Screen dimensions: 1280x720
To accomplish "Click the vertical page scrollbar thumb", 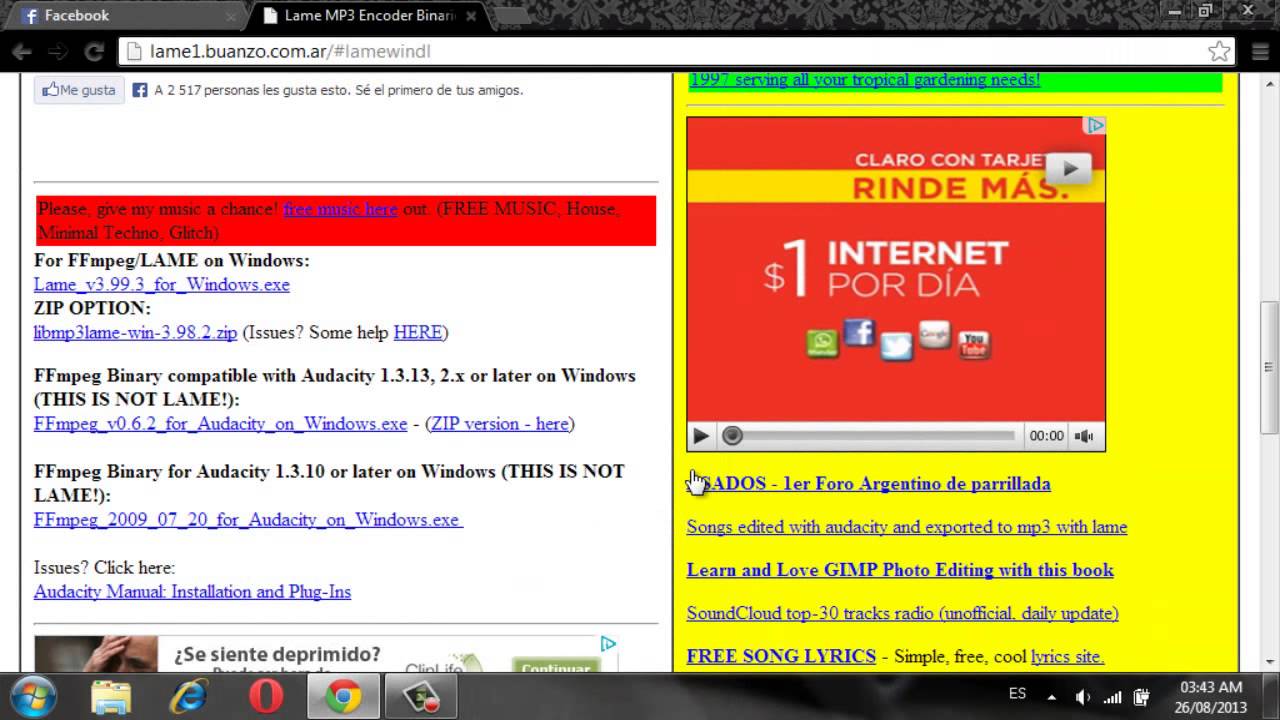I will point(1270,368).
